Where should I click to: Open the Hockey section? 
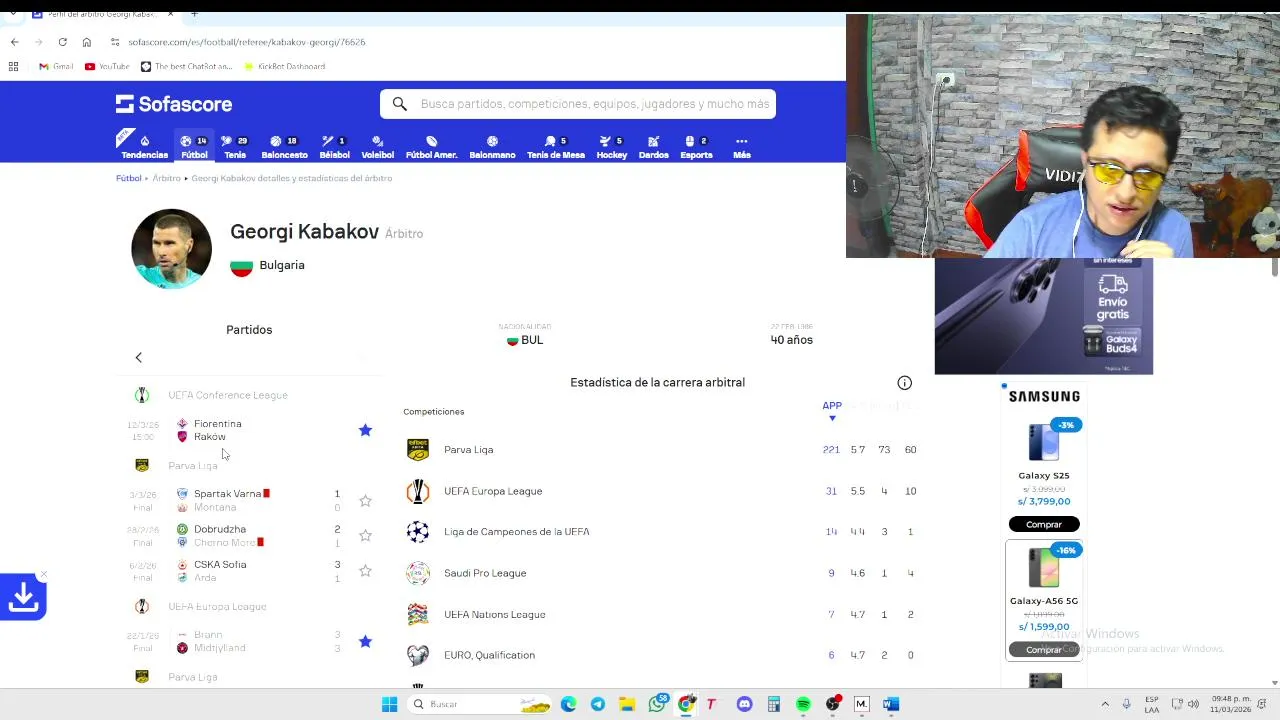tap(611, 147)
